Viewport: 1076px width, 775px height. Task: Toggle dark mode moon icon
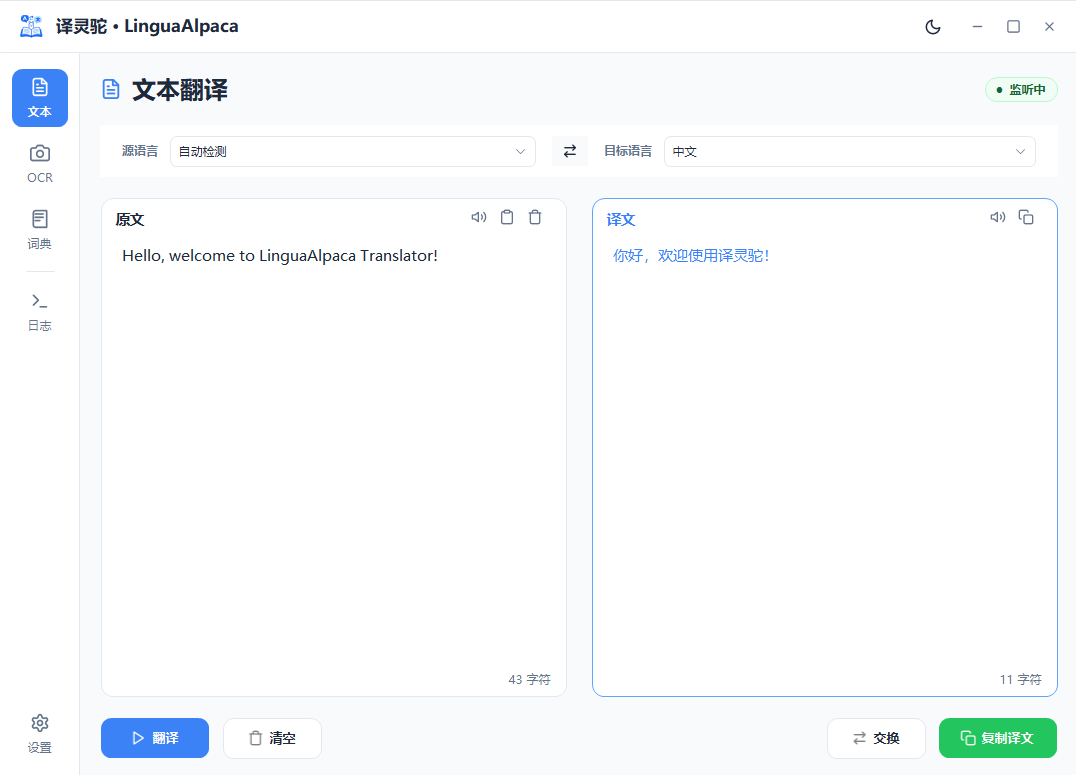click(933, 27)
